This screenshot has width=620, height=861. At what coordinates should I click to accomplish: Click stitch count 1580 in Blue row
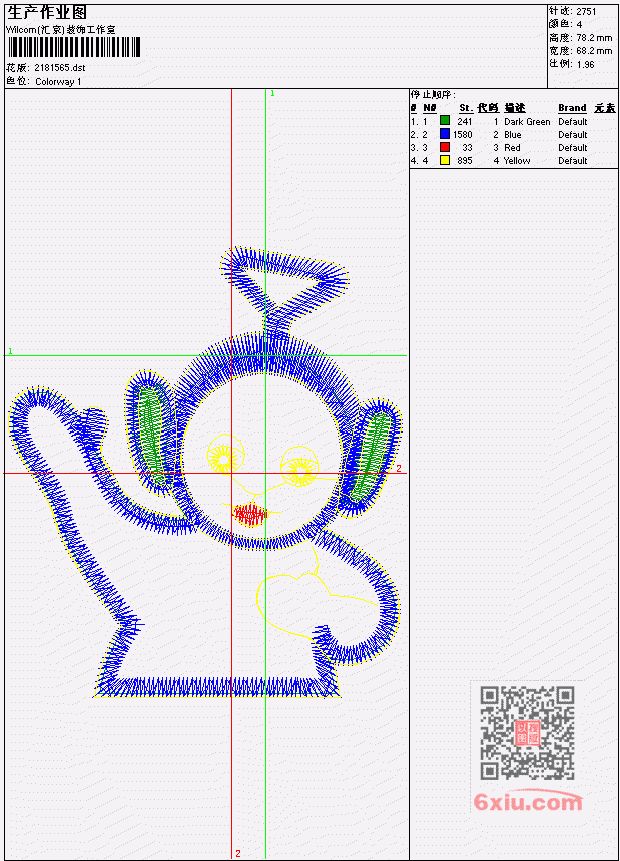click(462, 135)
